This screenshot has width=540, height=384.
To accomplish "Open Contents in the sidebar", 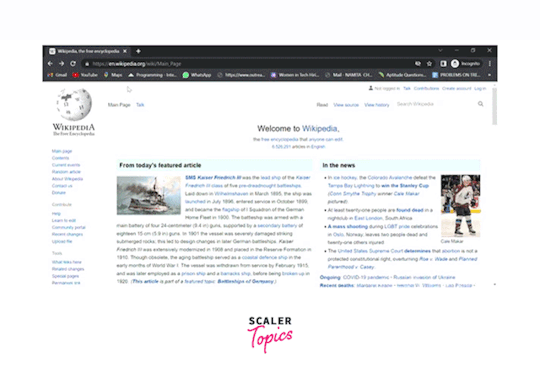I will [x=60, y=158].
